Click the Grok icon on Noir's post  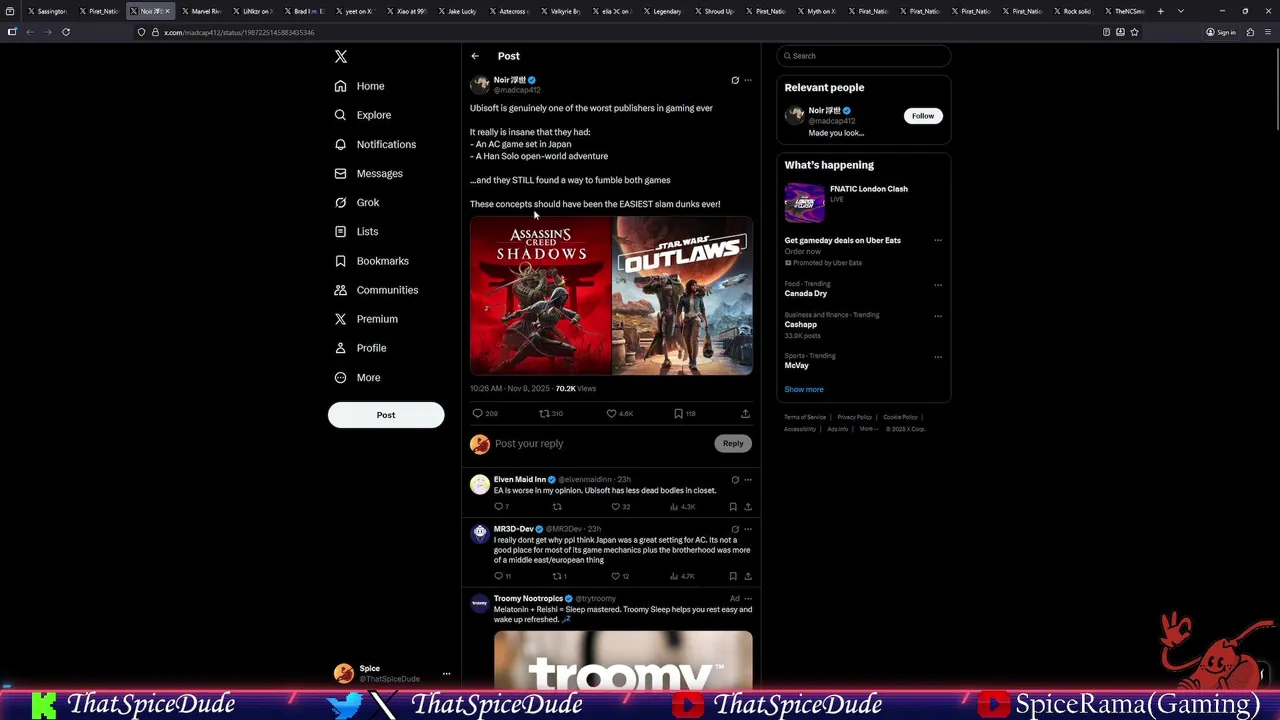(735, 80)
